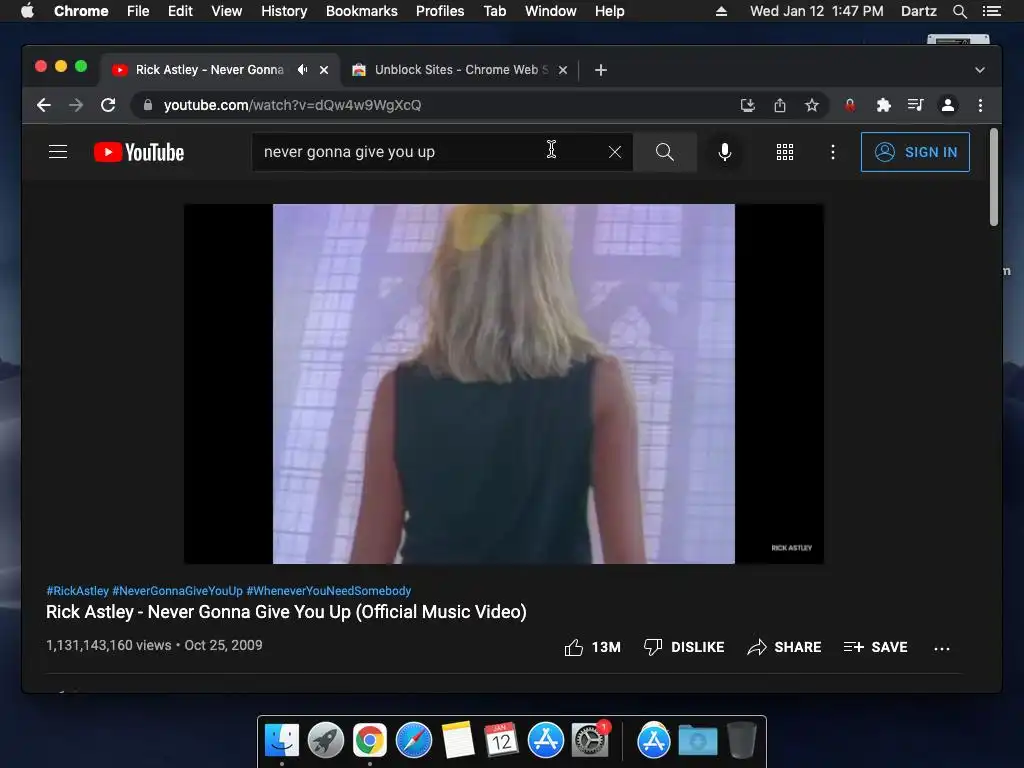Open the YouTube guide hamburger menu
The height and width of the screenshot is (768, 1024).
[x=58, y=152]
